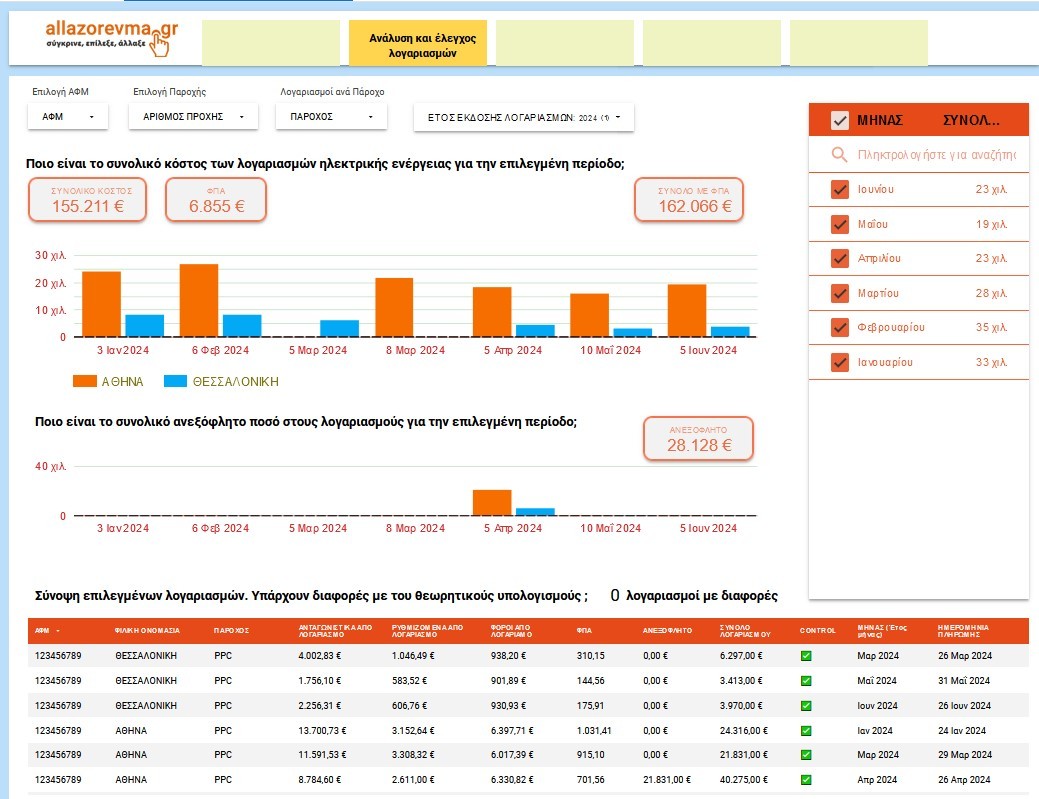Image resolution: width=1039 pixels, height=799 pixels.
Task: Expand the ΠΑΡΟΧΟΣ dropdown
Action: click(330, 117)
